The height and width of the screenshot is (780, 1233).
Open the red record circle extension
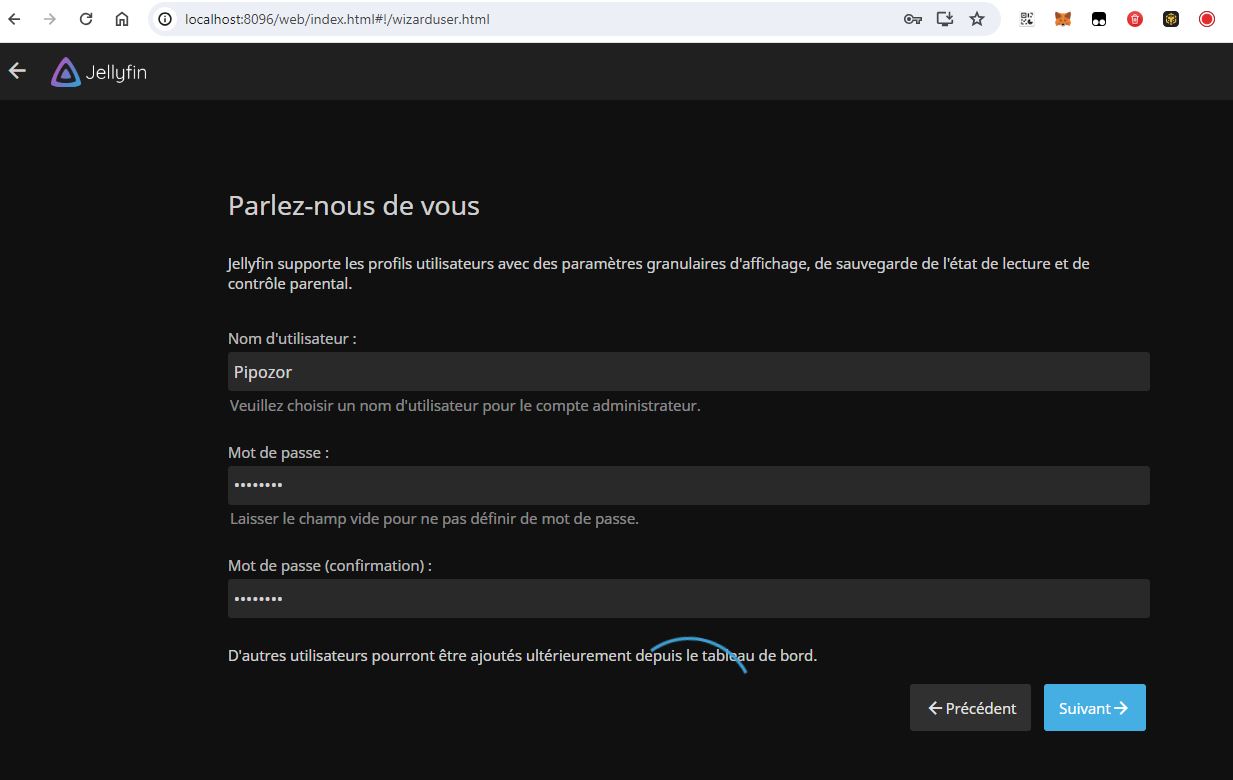point(1207,19)
